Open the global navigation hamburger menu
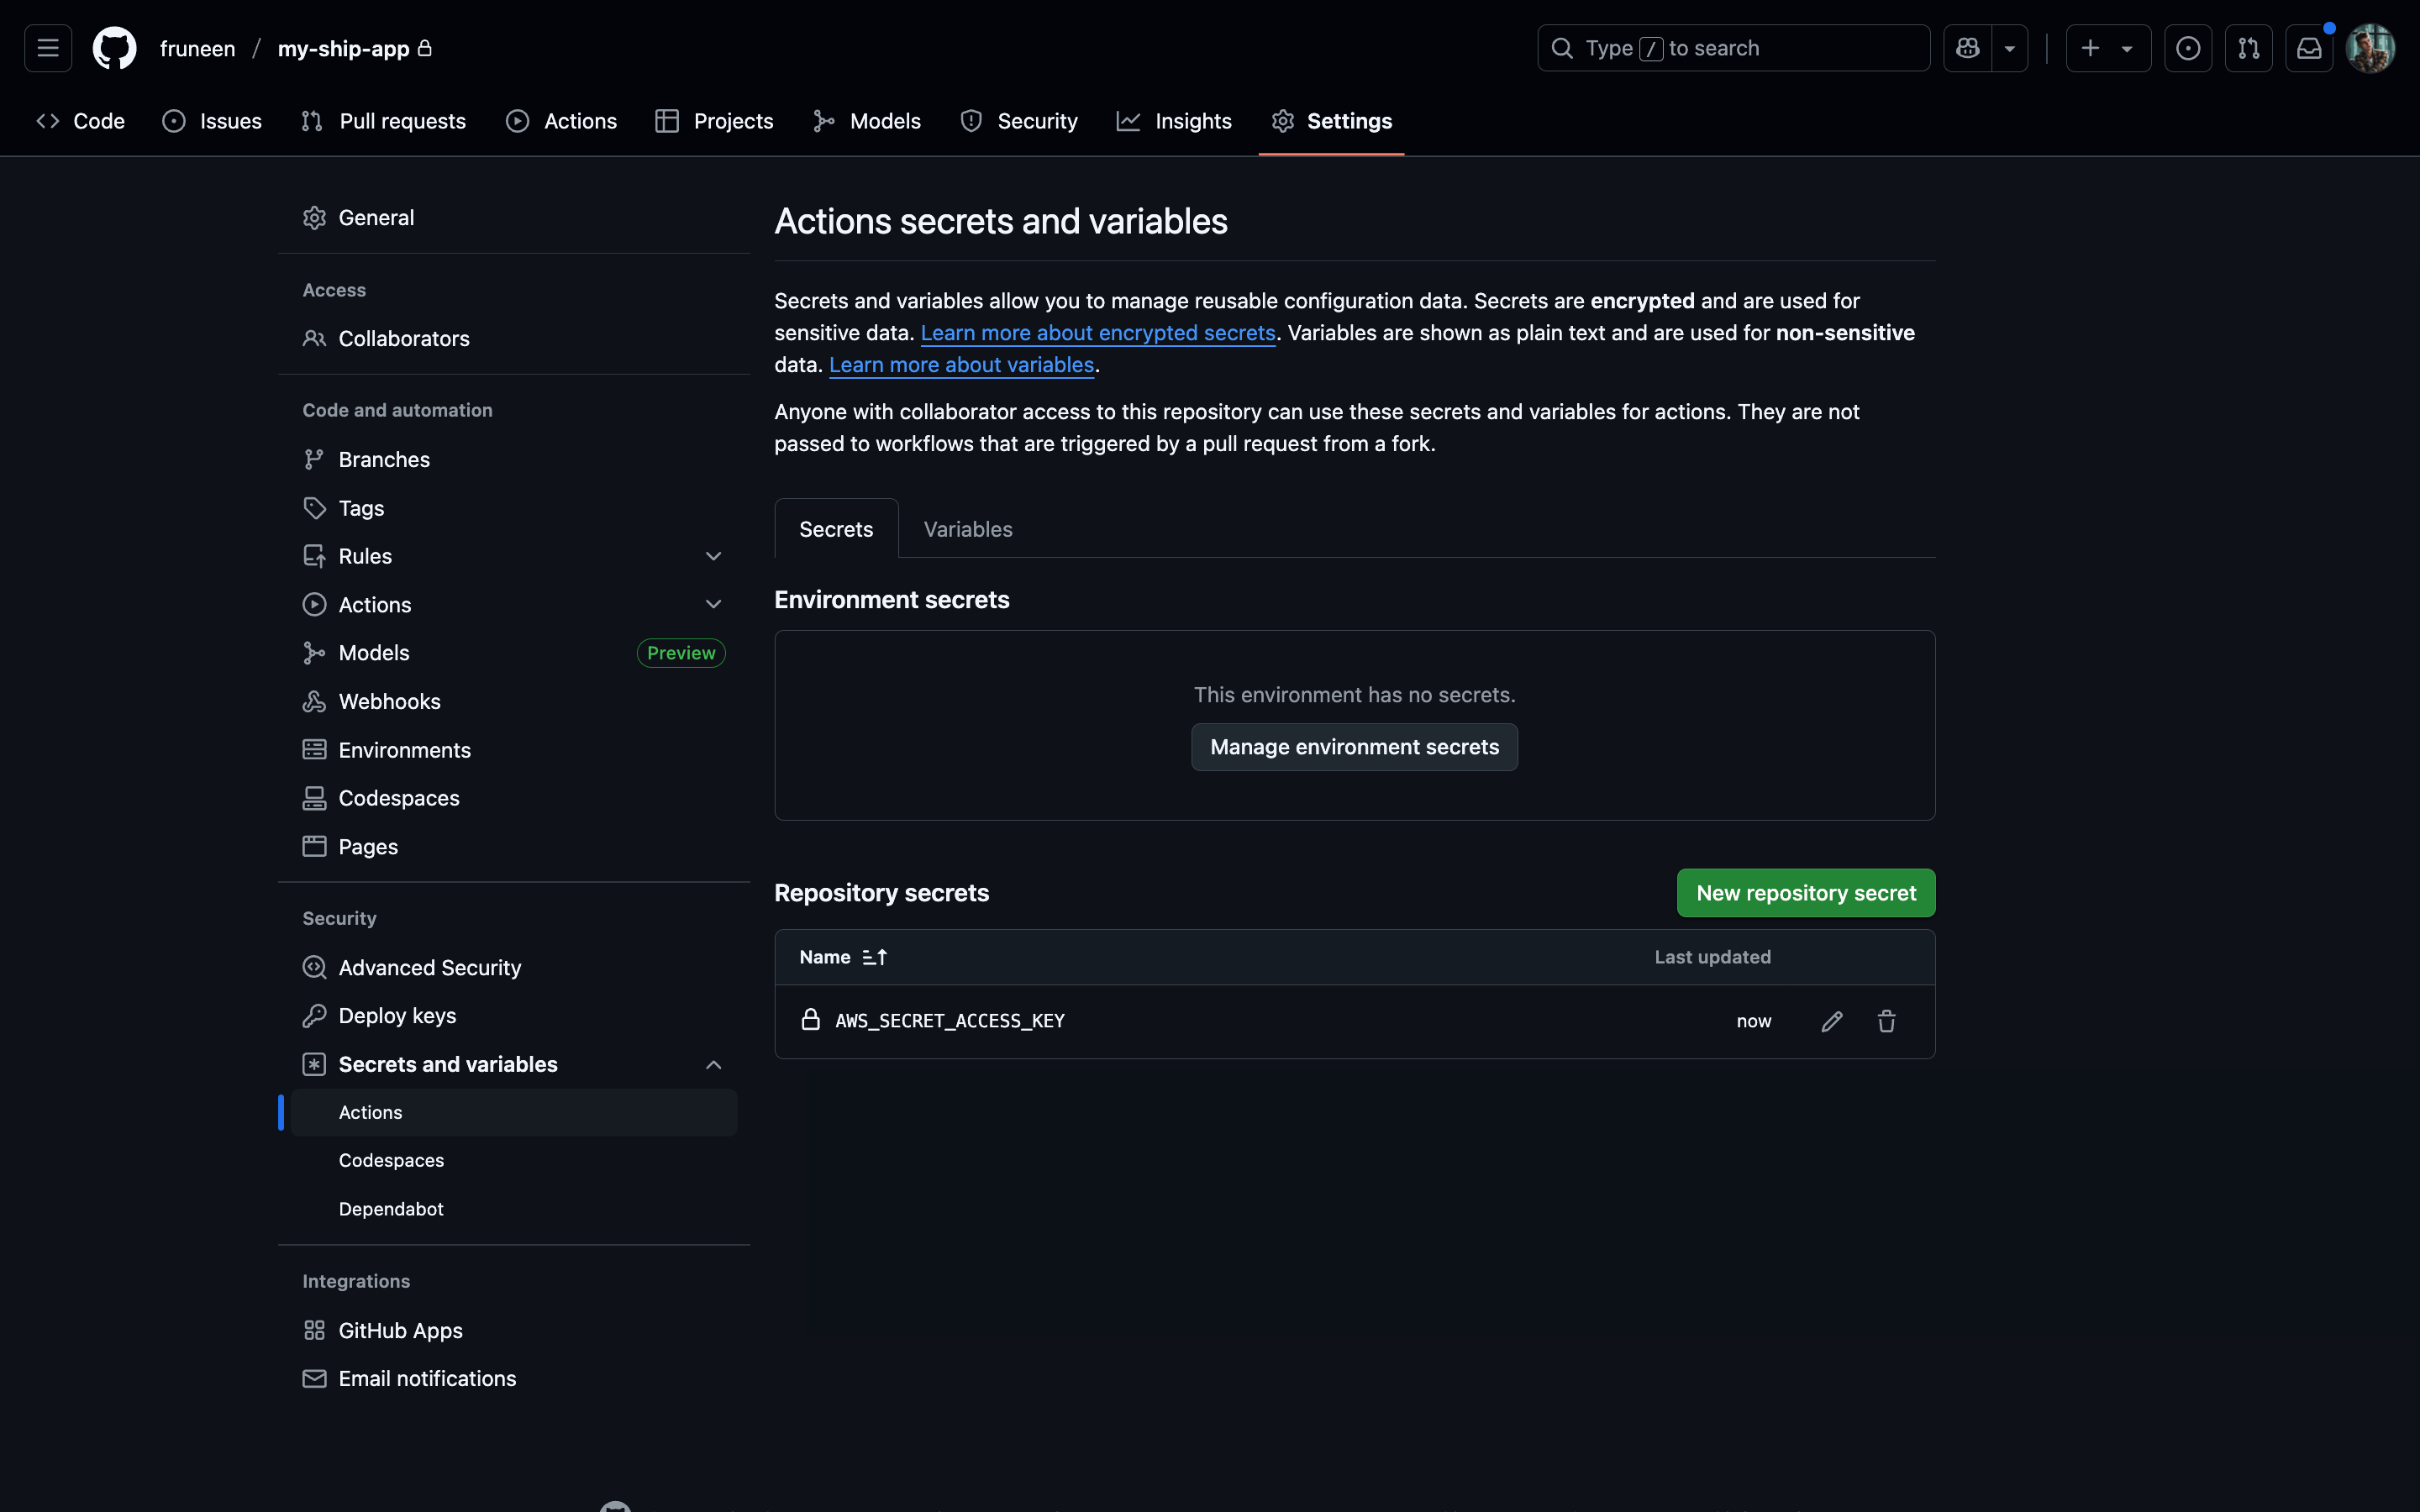The image size is (2420, 1512). click(47, 47)
